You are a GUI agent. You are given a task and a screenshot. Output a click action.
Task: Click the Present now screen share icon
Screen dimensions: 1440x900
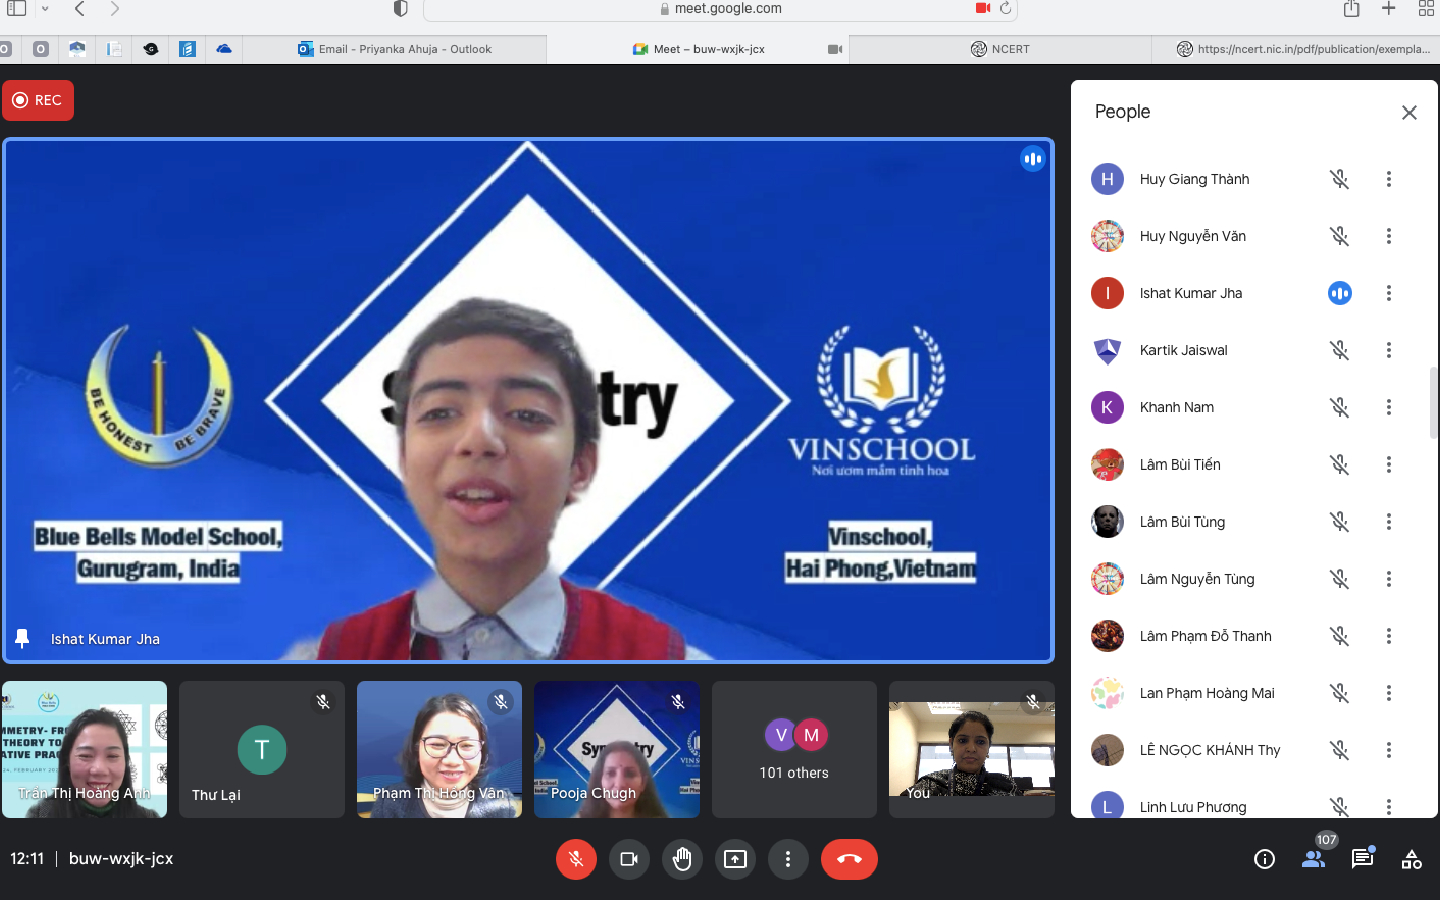(735, 859)
